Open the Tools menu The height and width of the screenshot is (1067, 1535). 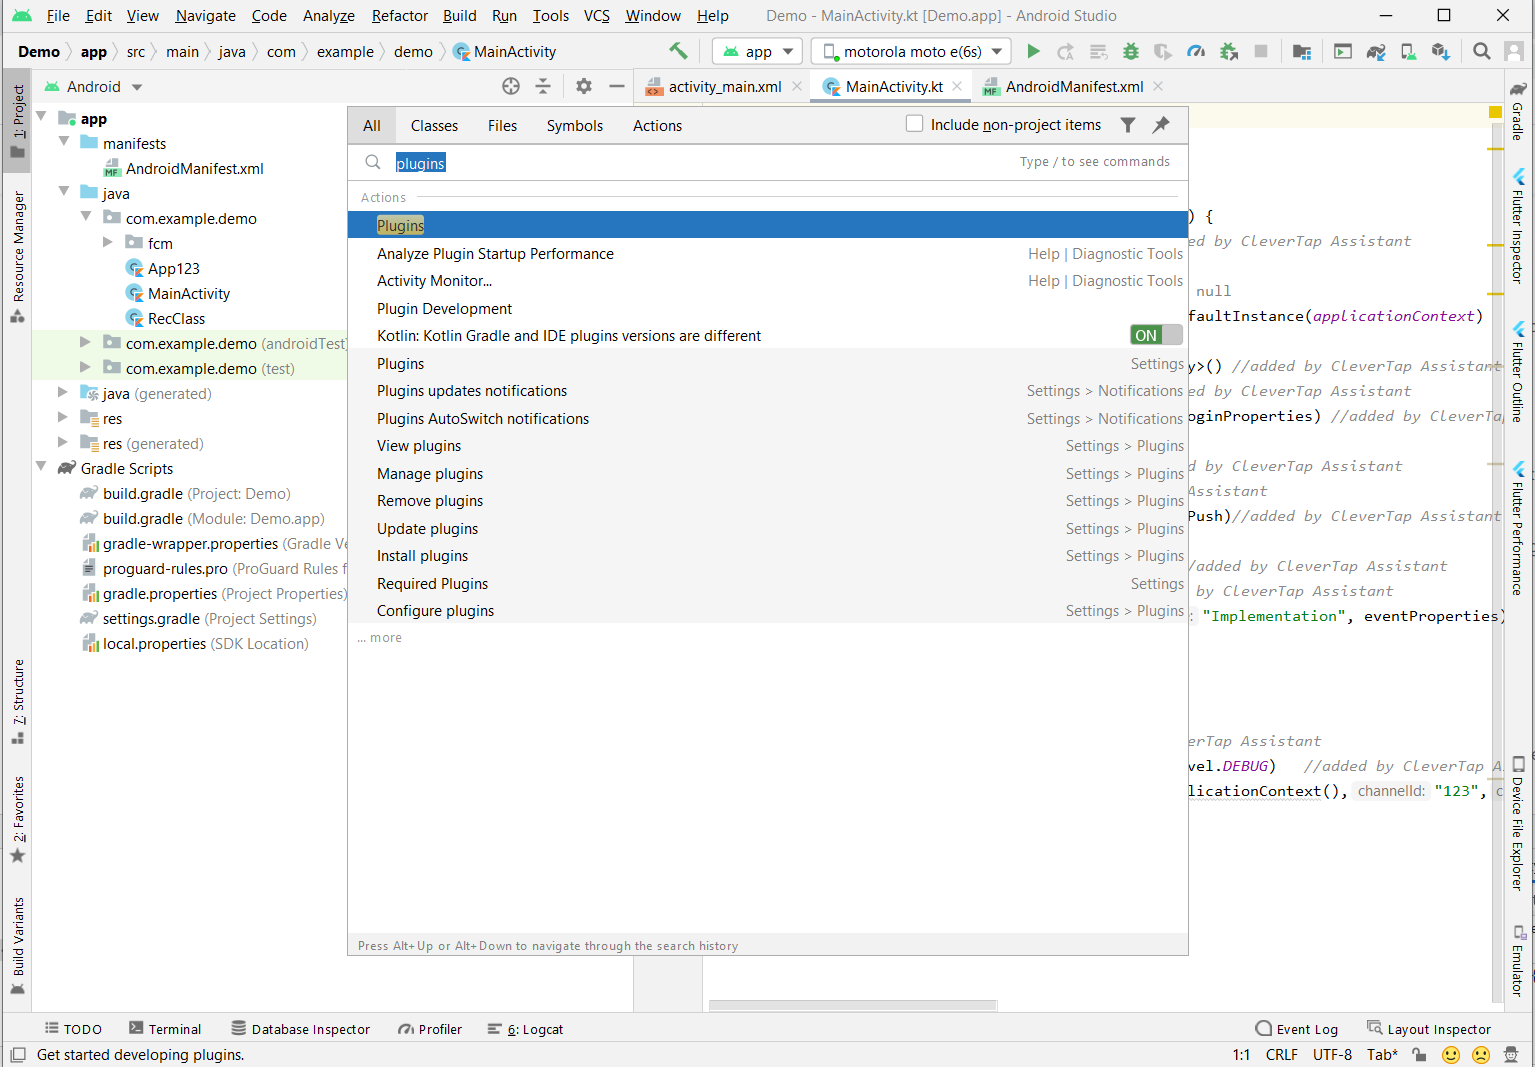pyautogui.click(x=550, y=15)
